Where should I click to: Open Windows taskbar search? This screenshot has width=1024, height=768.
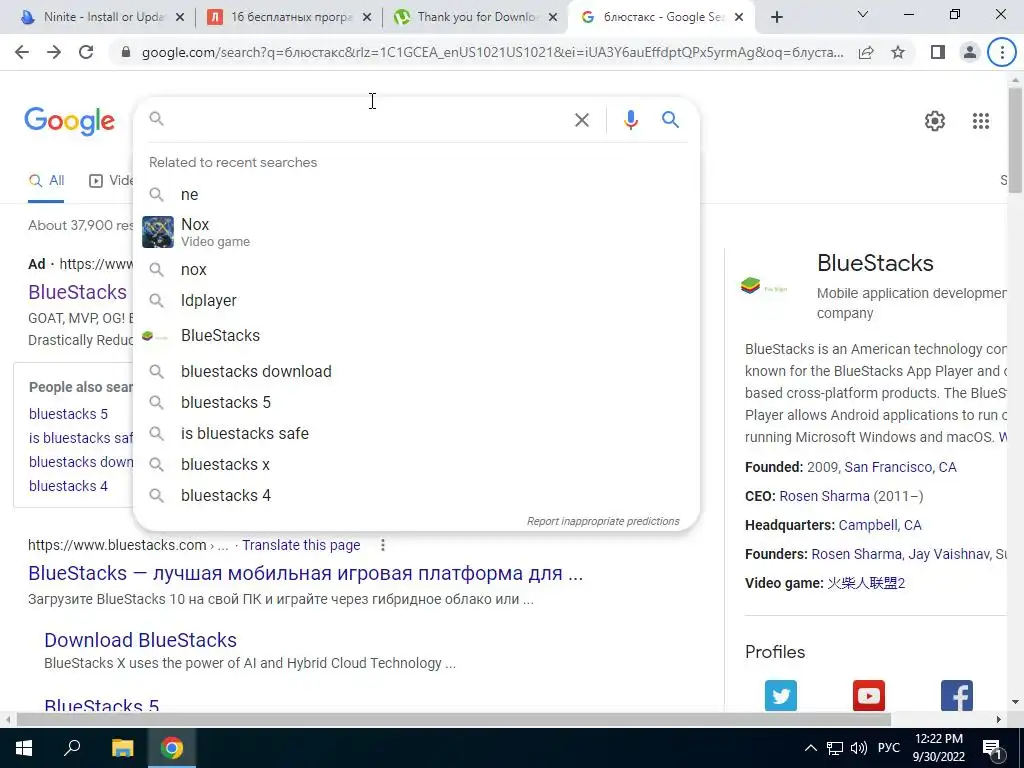point(72,748)
